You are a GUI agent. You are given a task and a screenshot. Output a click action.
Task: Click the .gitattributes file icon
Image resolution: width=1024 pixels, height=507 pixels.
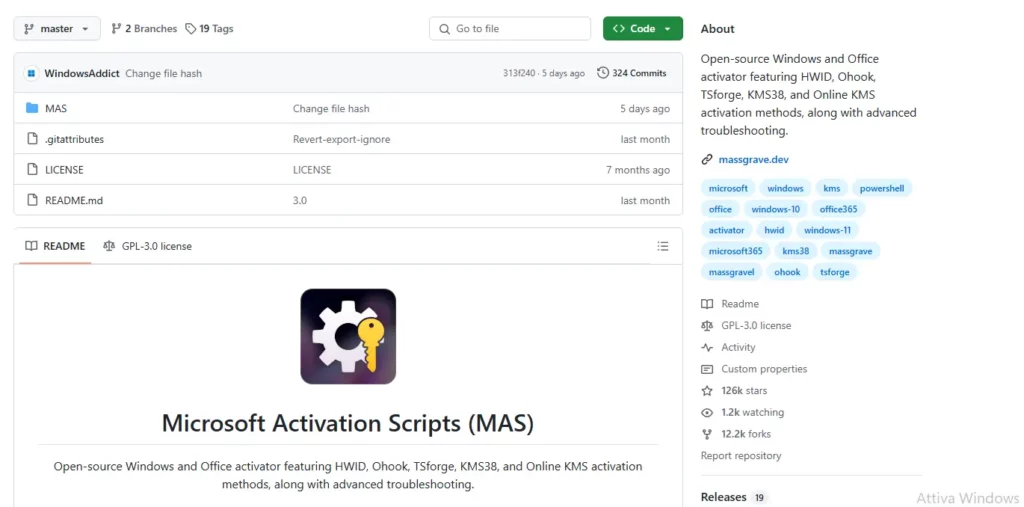tap(32, 139)
